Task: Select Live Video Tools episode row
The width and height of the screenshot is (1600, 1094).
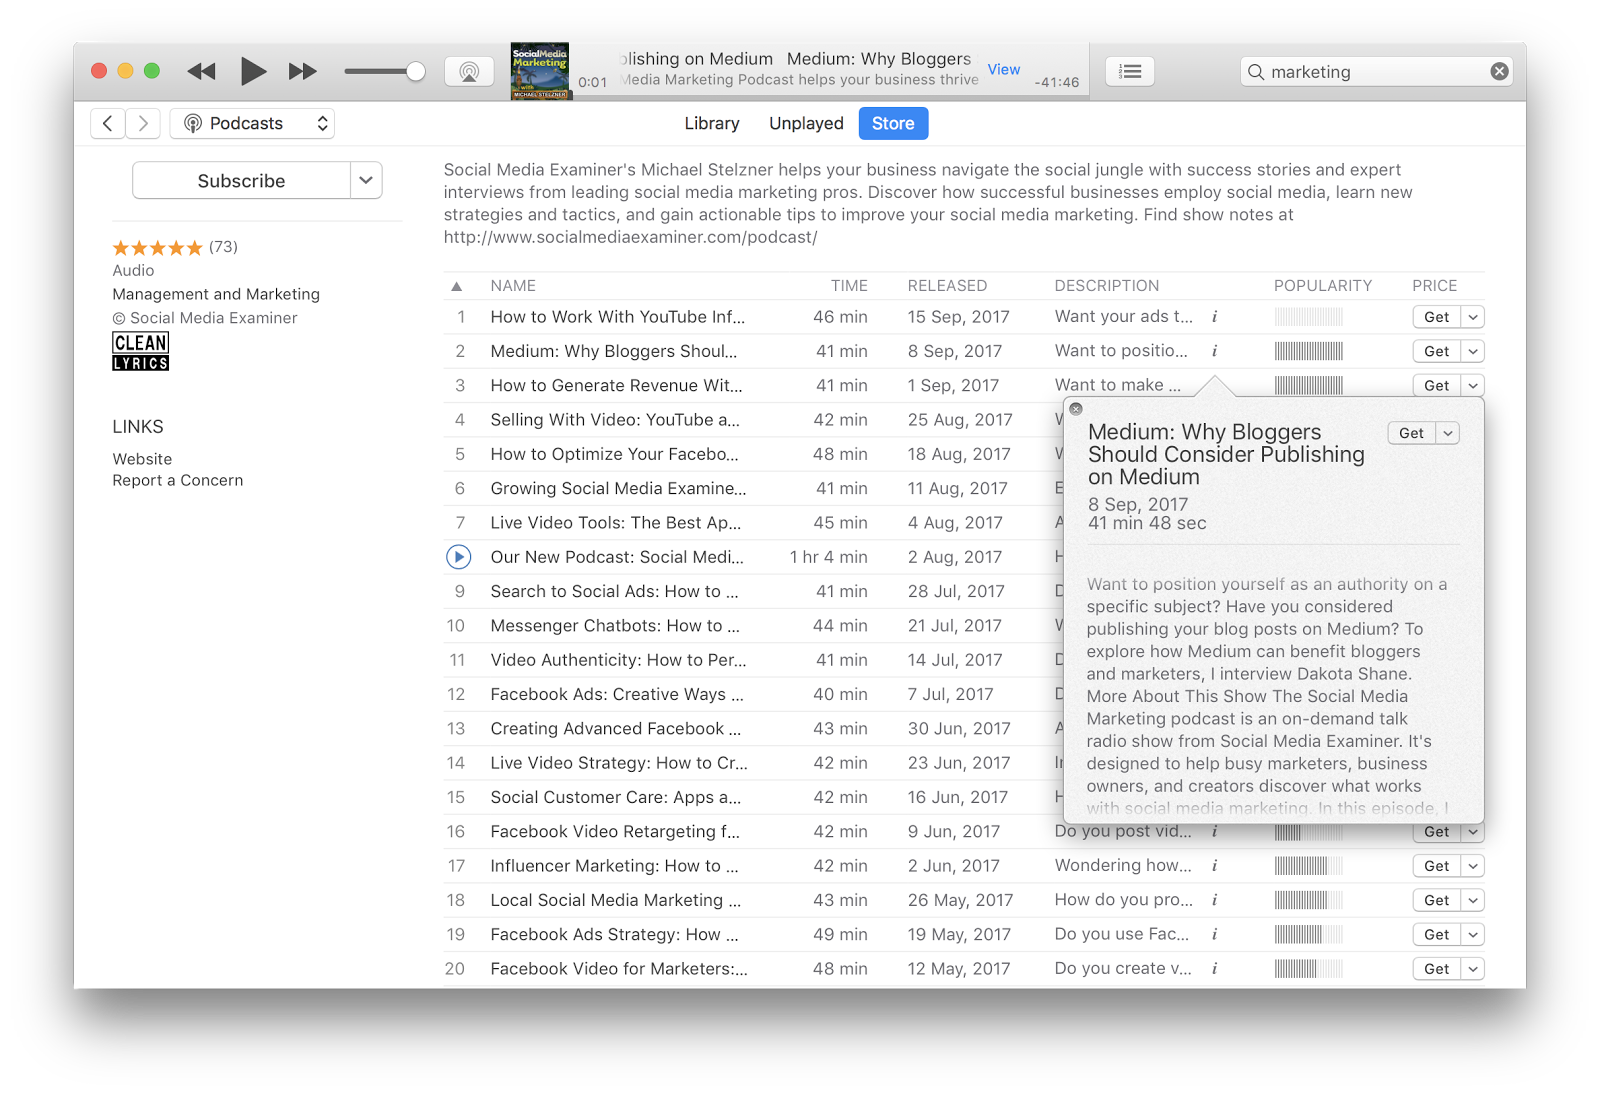Action: (754, 523)
